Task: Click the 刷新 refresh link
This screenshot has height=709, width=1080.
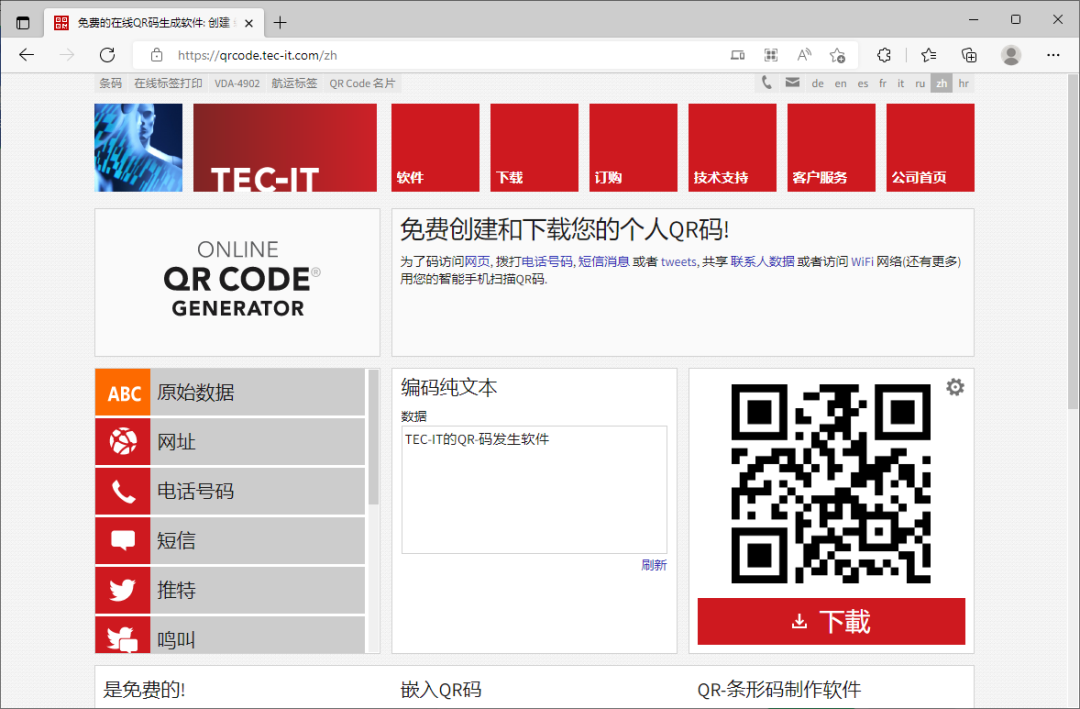Action: (x=654, y=565)
